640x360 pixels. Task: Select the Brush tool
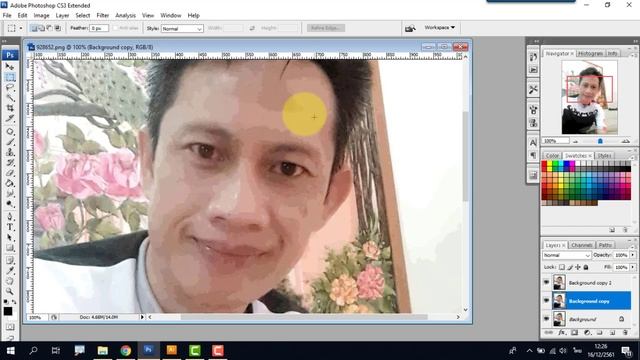click(x=10, y=142)
